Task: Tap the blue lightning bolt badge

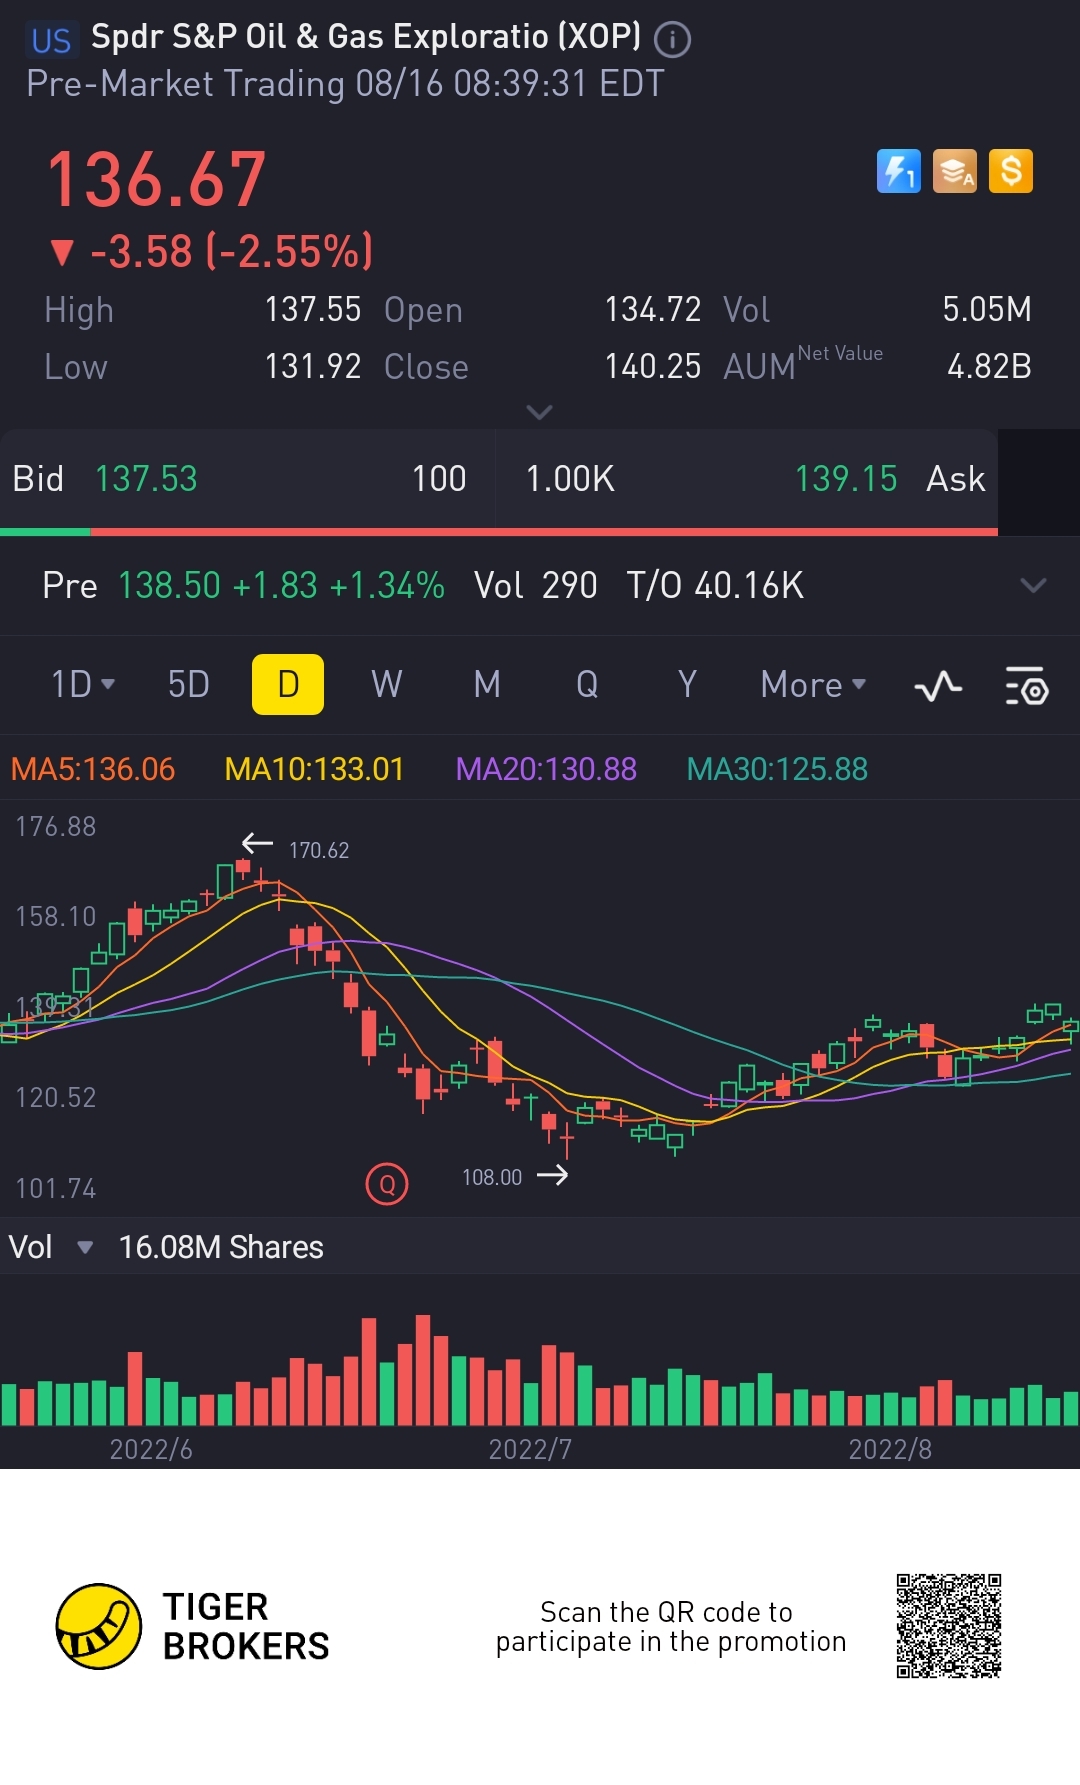Action: coord(898,171)
